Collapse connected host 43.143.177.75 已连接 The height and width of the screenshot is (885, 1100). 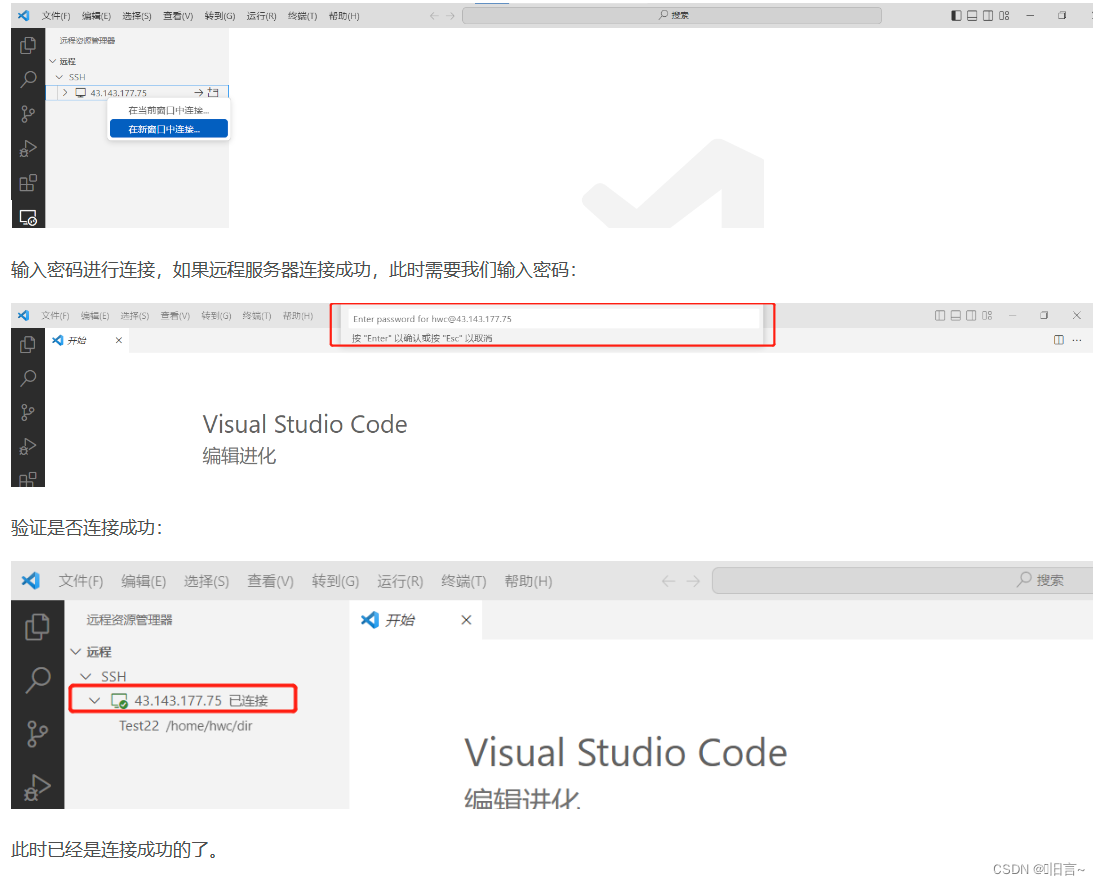tap(95, 701)
